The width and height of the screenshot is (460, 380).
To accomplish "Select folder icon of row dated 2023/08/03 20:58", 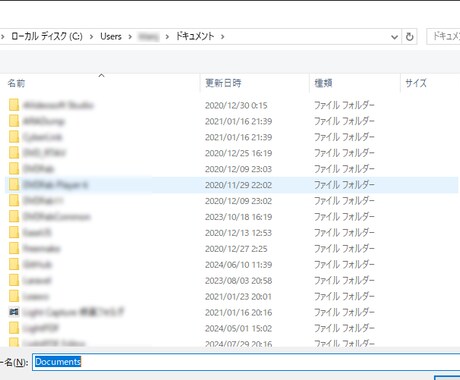I will tap(14, 280).
